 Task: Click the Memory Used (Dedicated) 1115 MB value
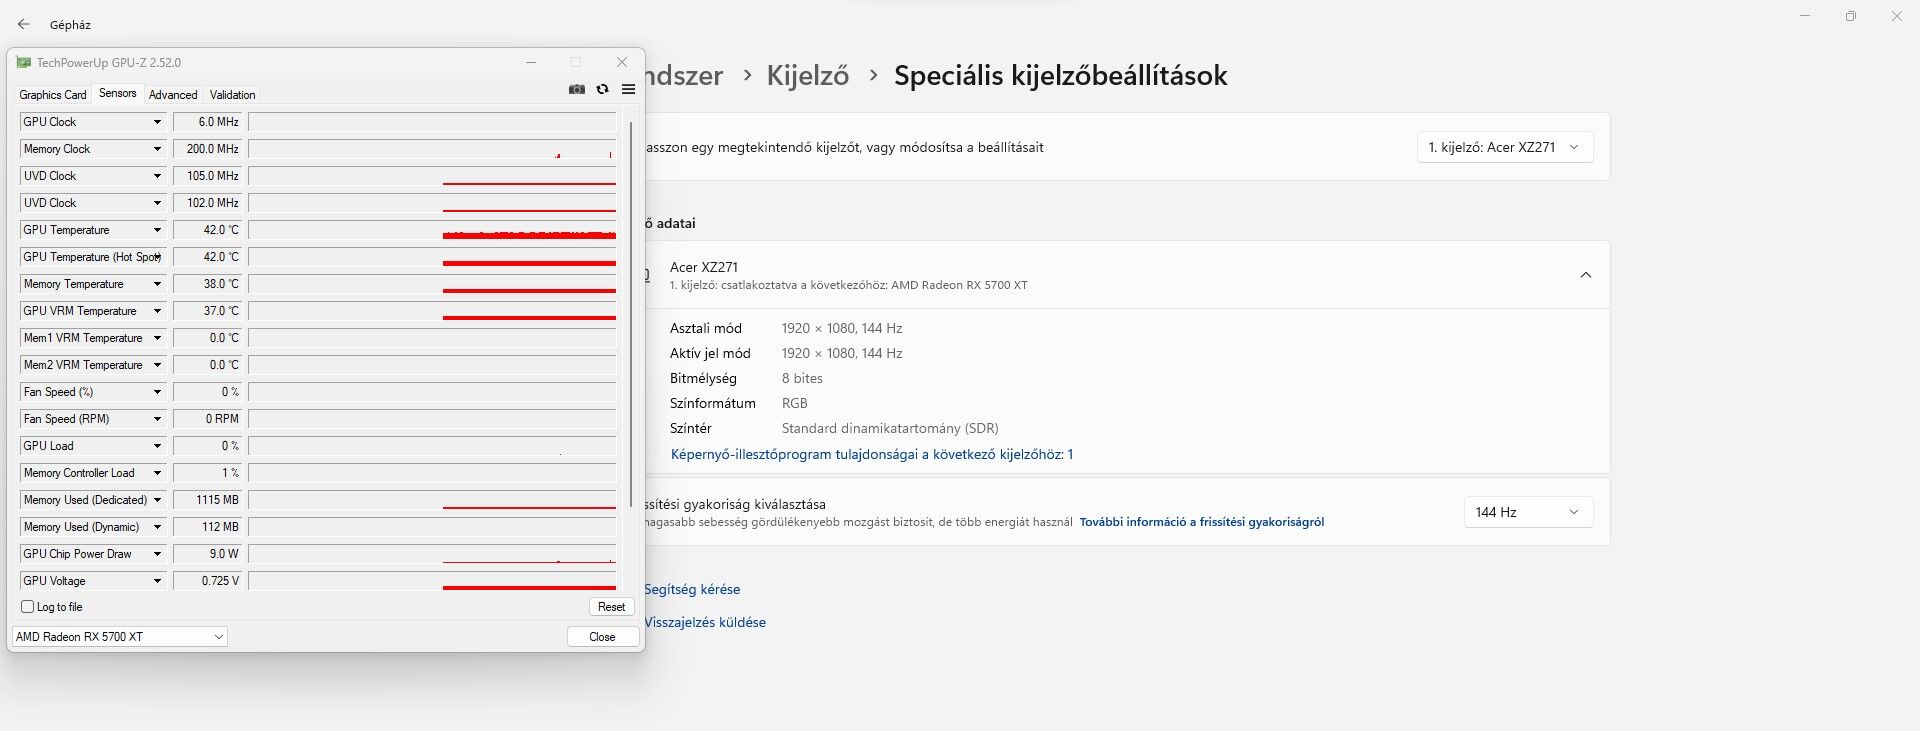pyautogui.click(x=208, y=500)
